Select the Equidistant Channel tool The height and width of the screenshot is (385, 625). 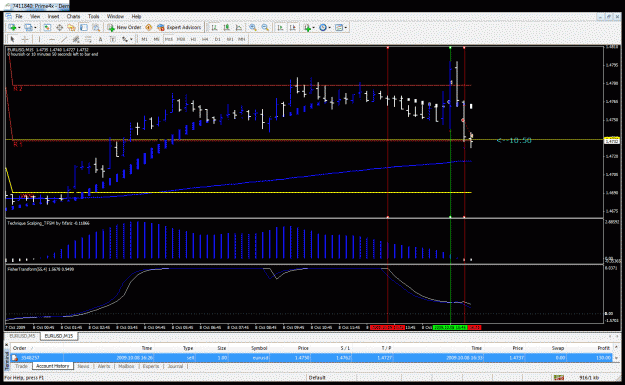click(76, 39)
